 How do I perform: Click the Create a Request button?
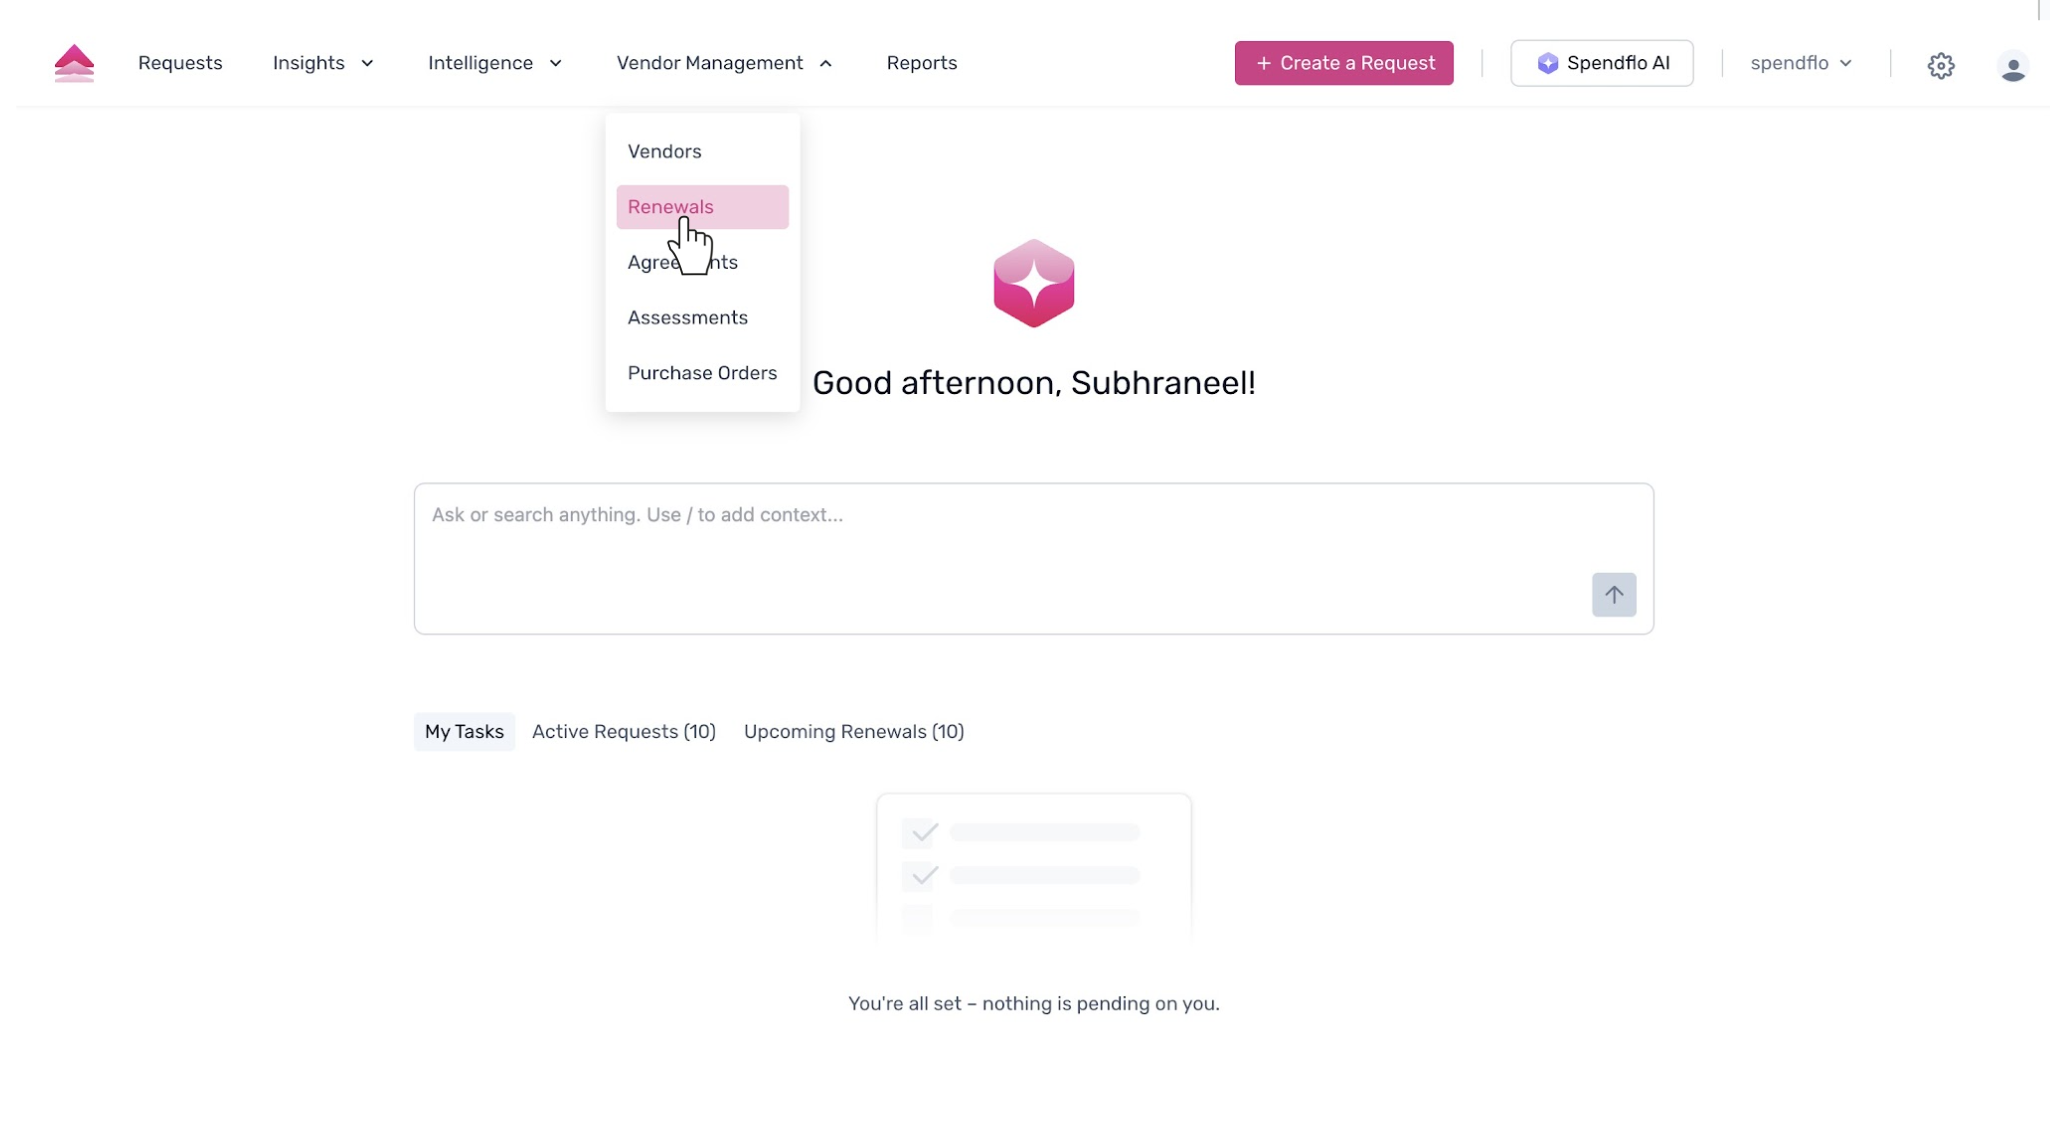click(1343, 63)
